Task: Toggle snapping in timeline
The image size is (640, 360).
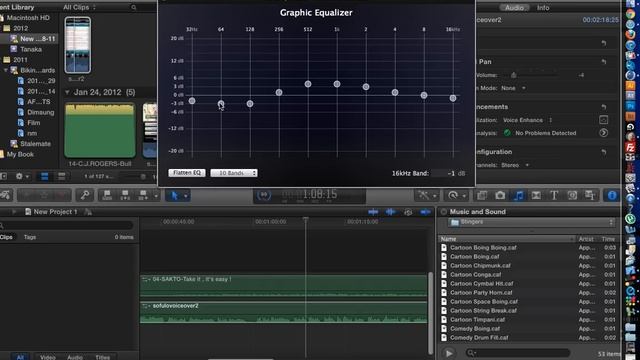Action: coord(425,212)
